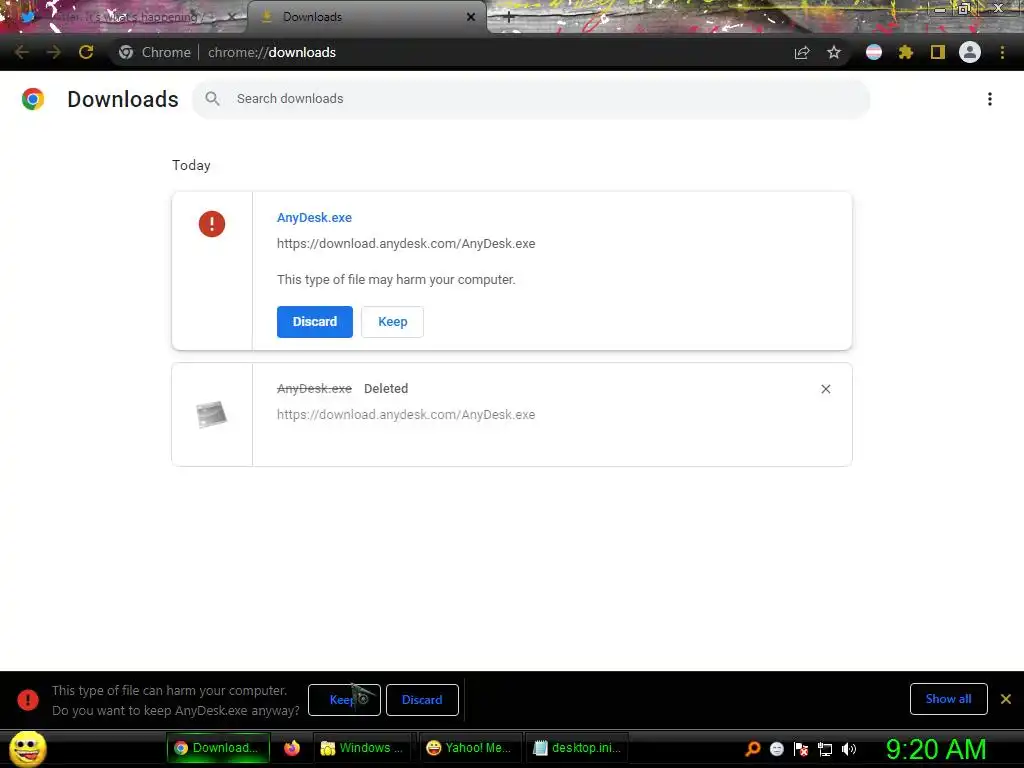The width and height of the screenshot is (1024, 768).
Task: Open the Extensions puzzle icon
Action: tap(906, 52)
